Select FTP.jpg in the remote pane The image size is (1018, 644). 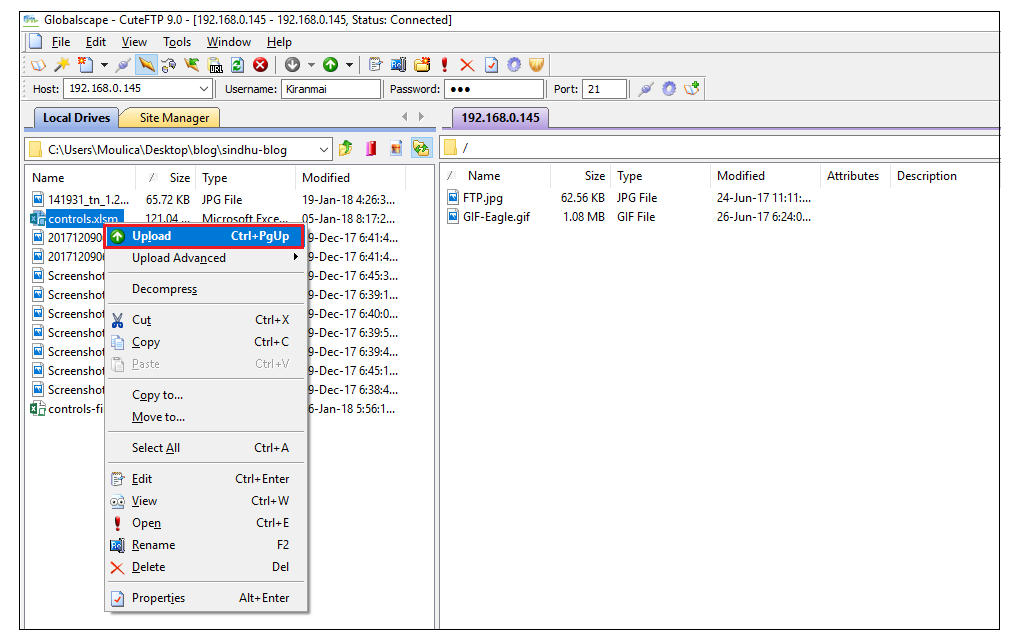click(482, 198)
